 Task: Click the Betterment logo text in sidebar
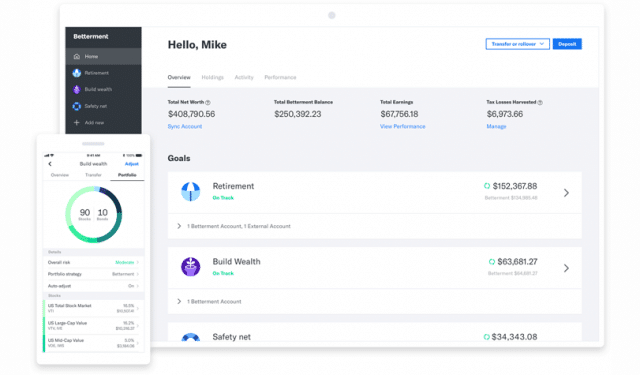coord(91,36)
